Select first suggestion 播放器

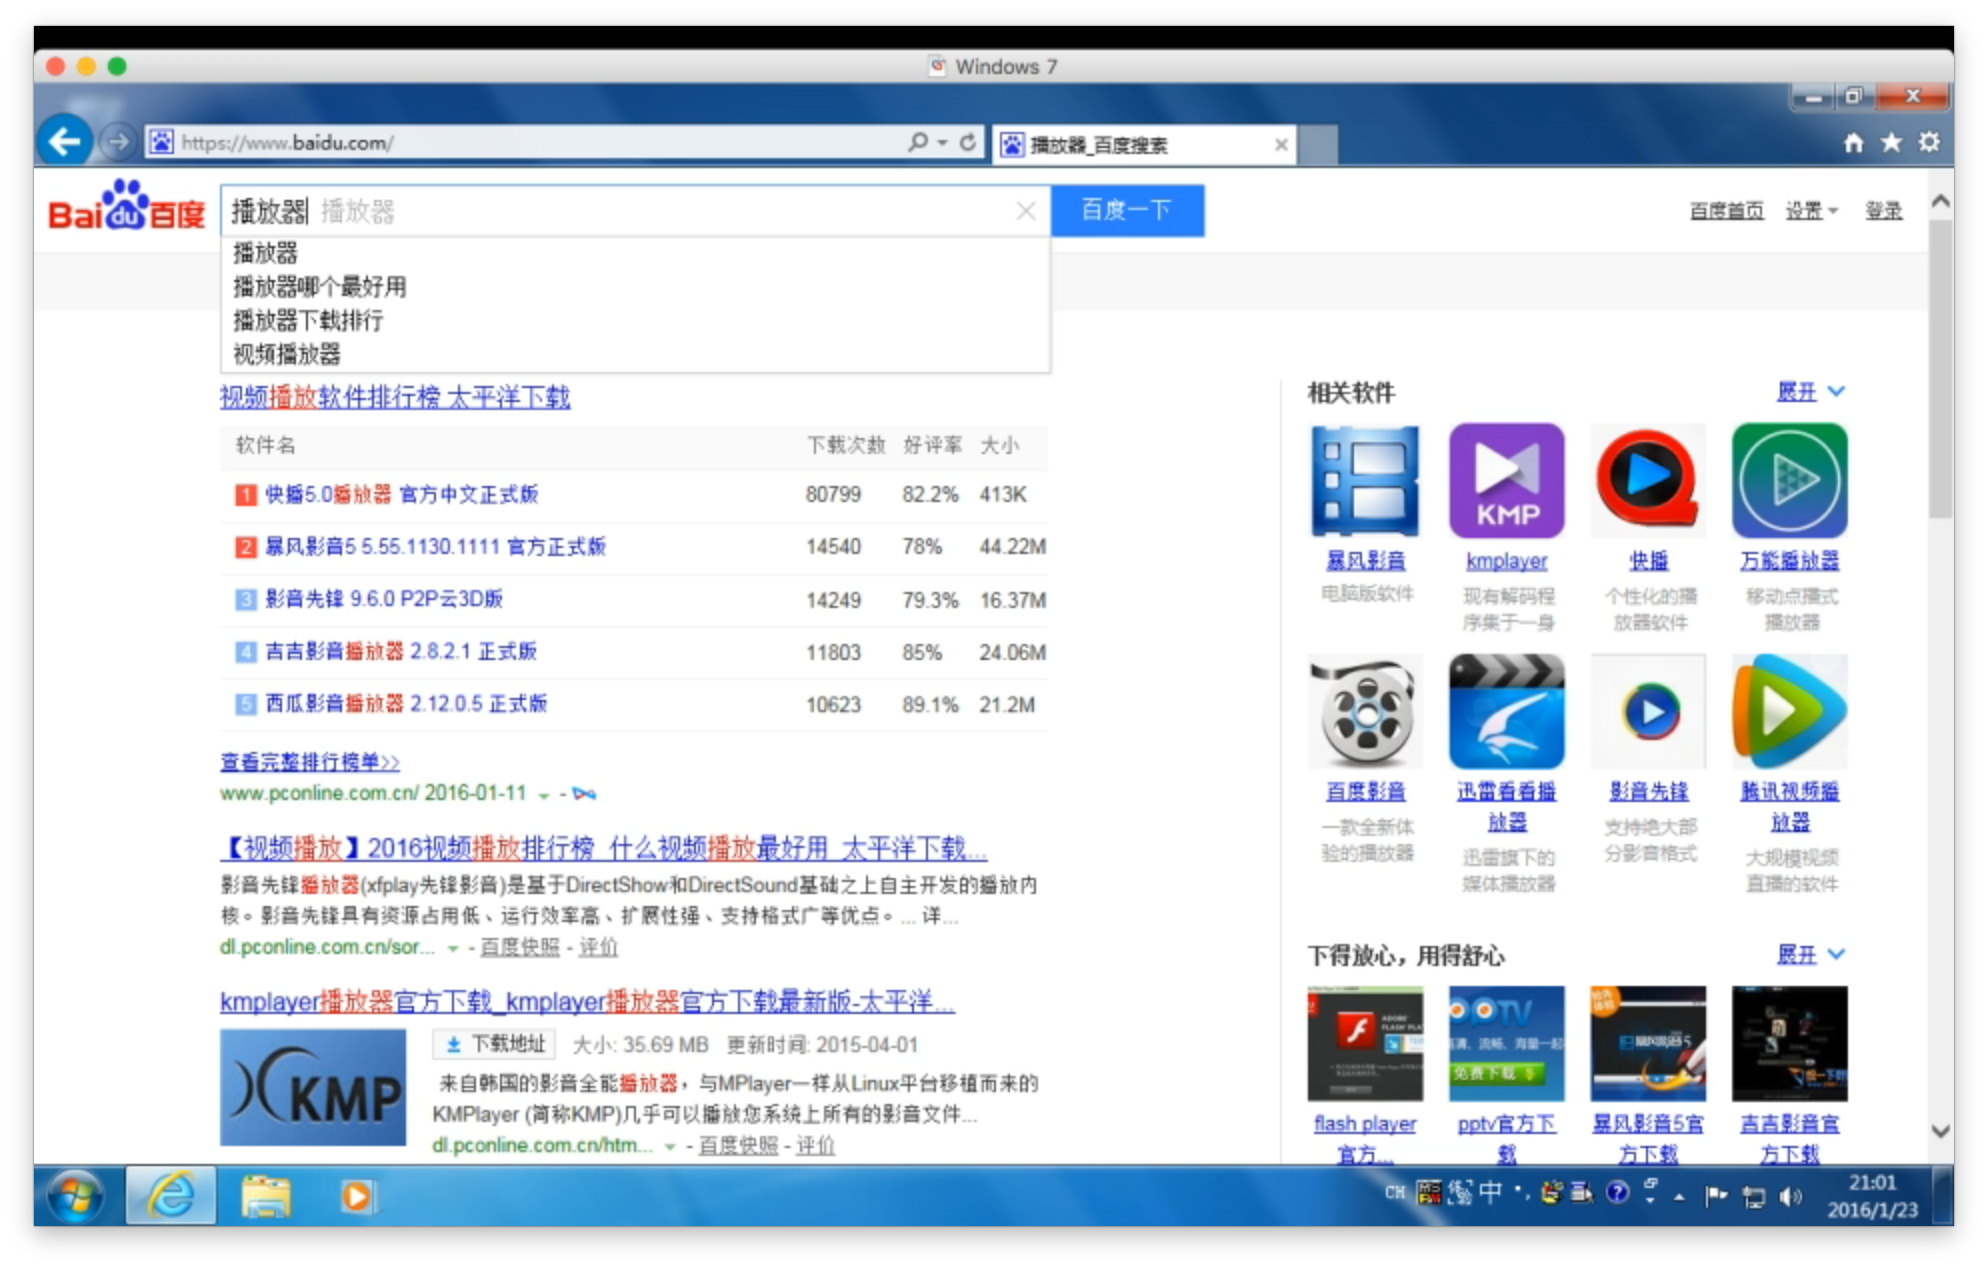[x=265, y=253]
